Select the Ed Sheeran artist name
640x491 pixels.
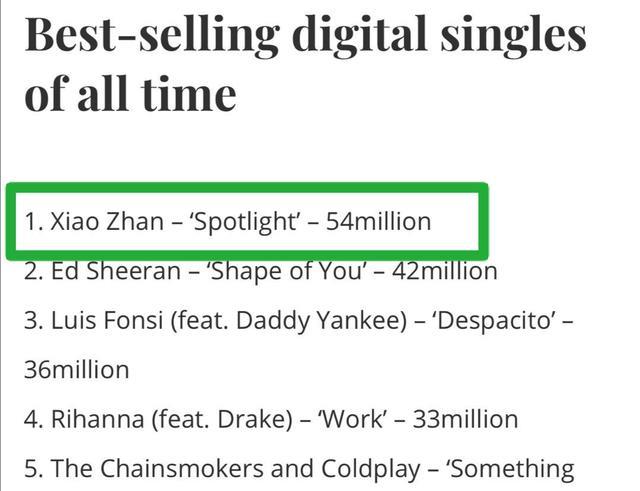click(116, 271)
